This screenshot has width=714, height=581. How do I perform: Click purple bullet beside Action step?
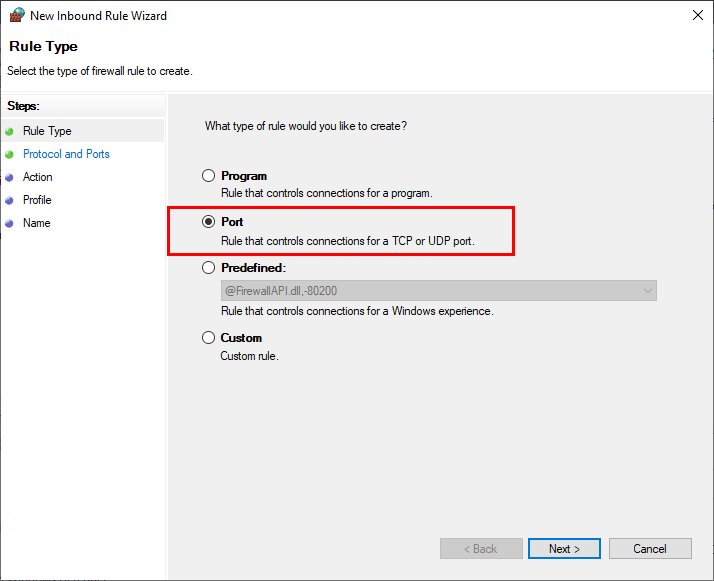pyautogui.click(x=10, y=178)
